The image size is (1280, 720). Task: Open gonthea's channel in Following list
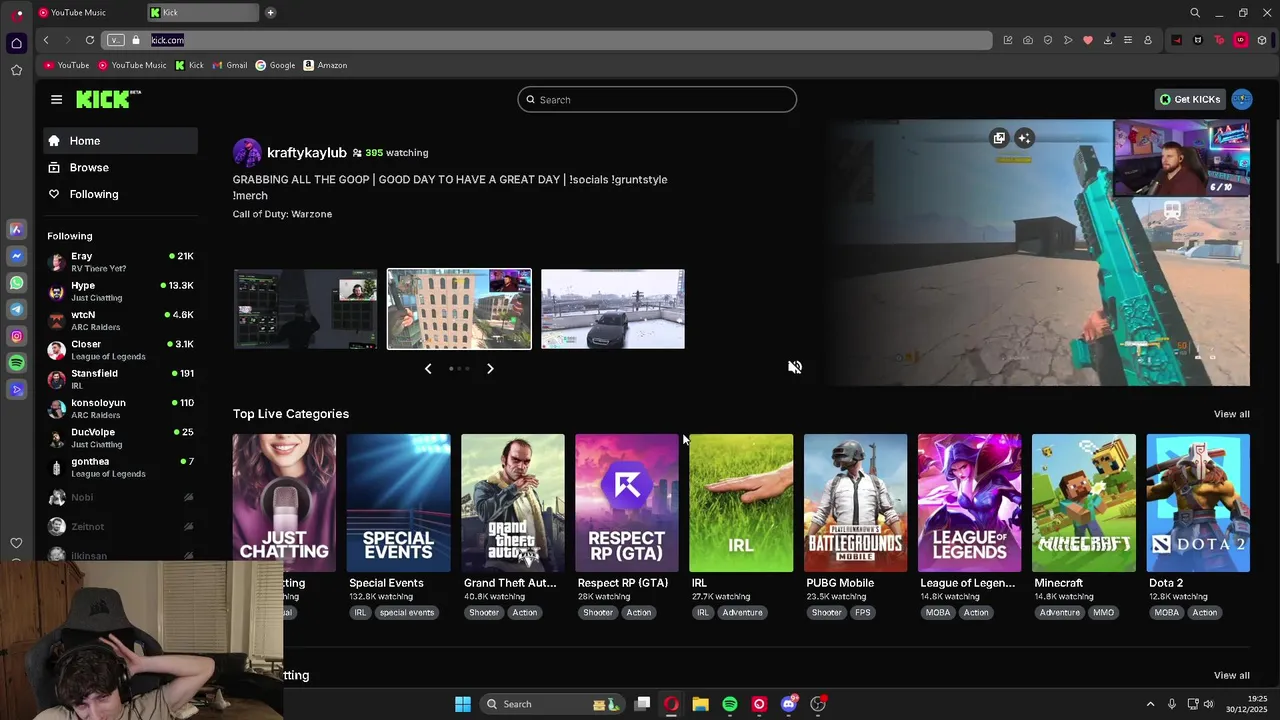(x=120, y=467)
